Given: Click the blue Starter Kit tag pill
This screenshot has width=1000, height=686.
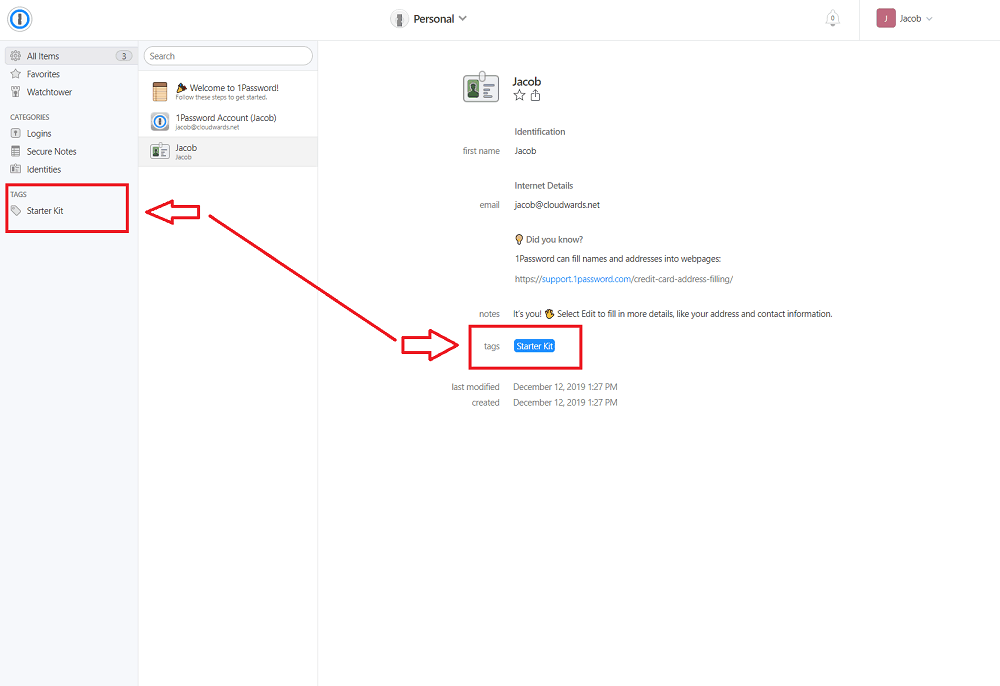Looking at the screenshot, I should (533, 345).
